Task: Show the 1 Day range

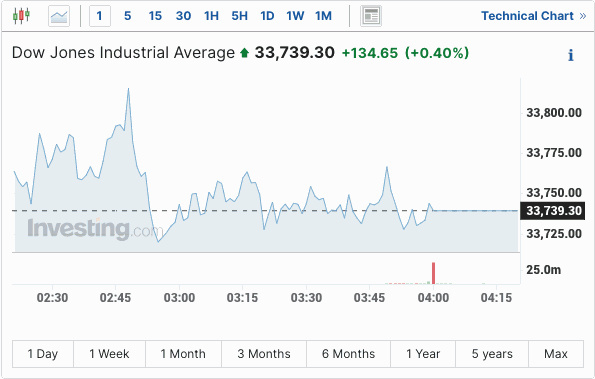Action: pyautogui.click(x=43, y=354)
